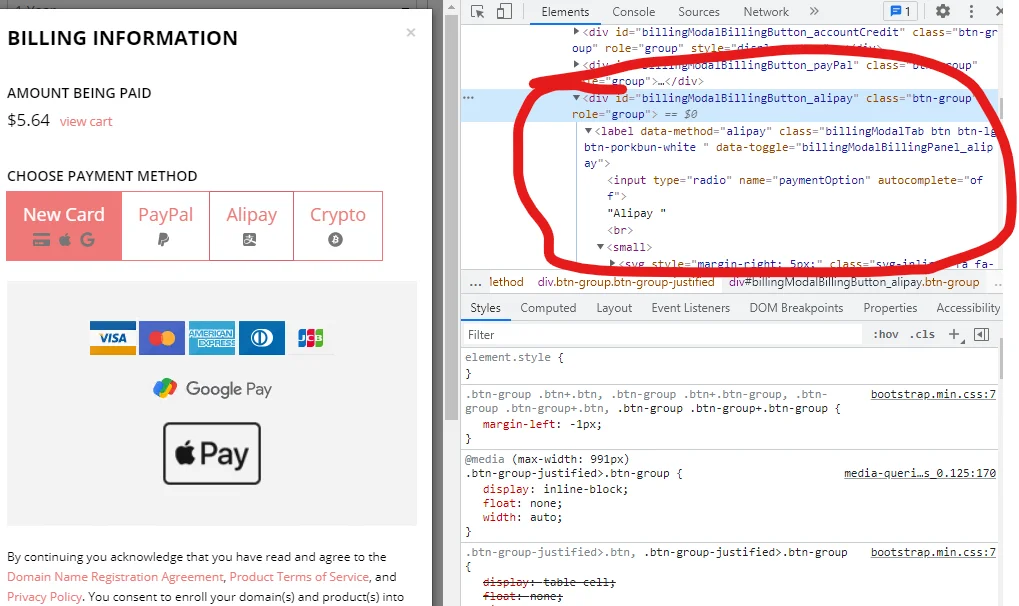This screenshot has width=1019, height=606.
Task: Open the Accessibility pane tab
Action: [968, 308]
